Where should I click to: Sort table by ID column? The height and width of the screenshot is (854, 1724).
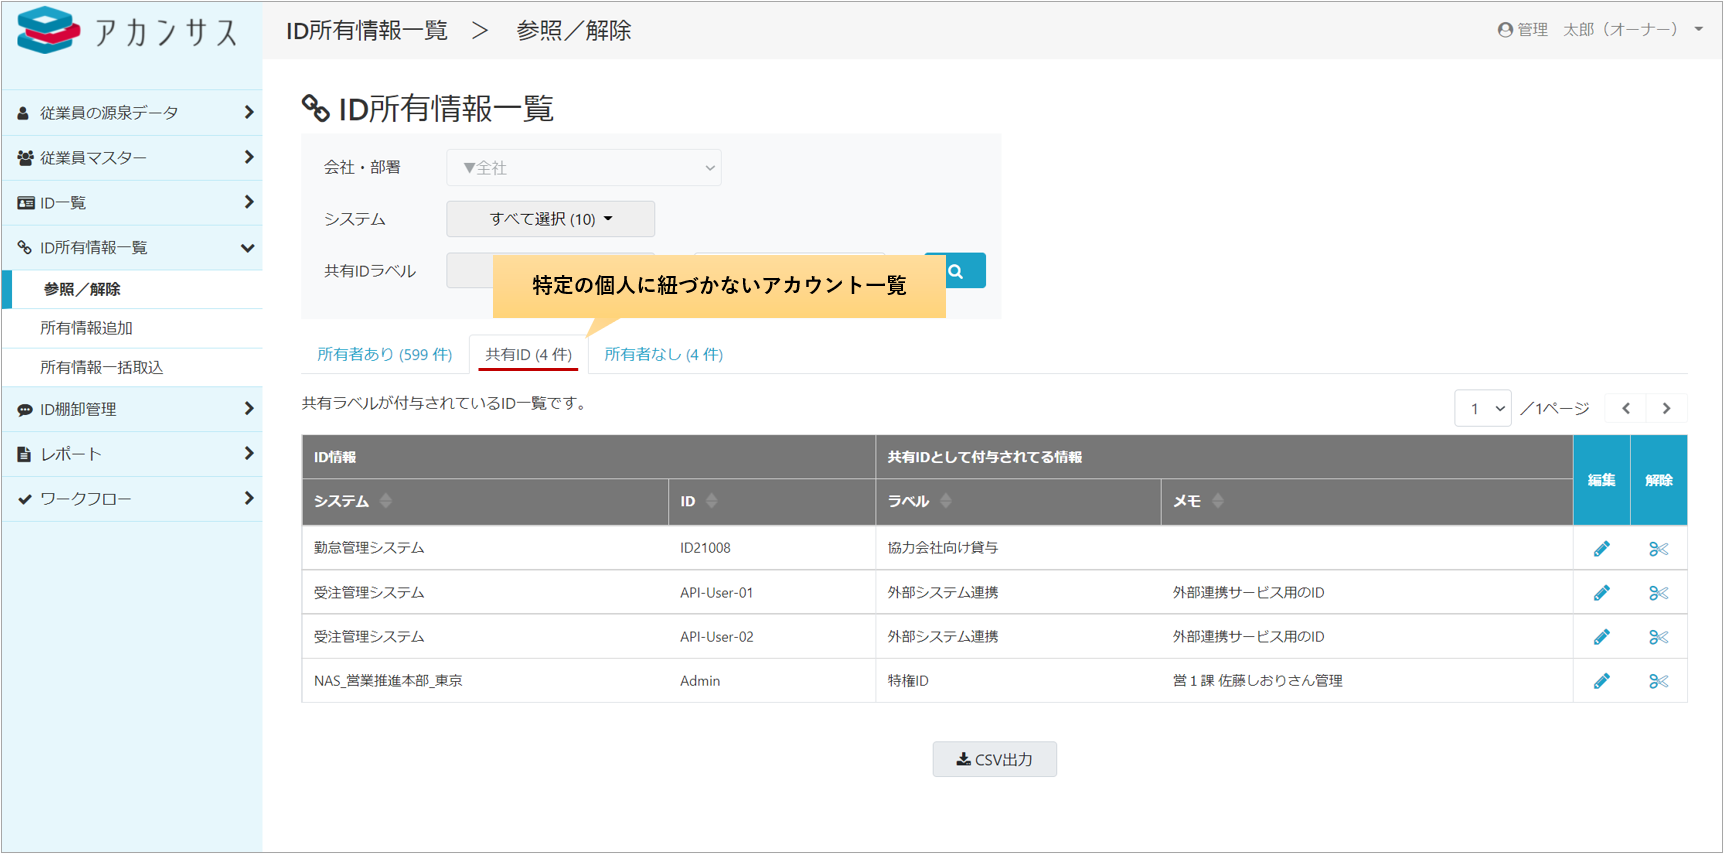[711, 501]
